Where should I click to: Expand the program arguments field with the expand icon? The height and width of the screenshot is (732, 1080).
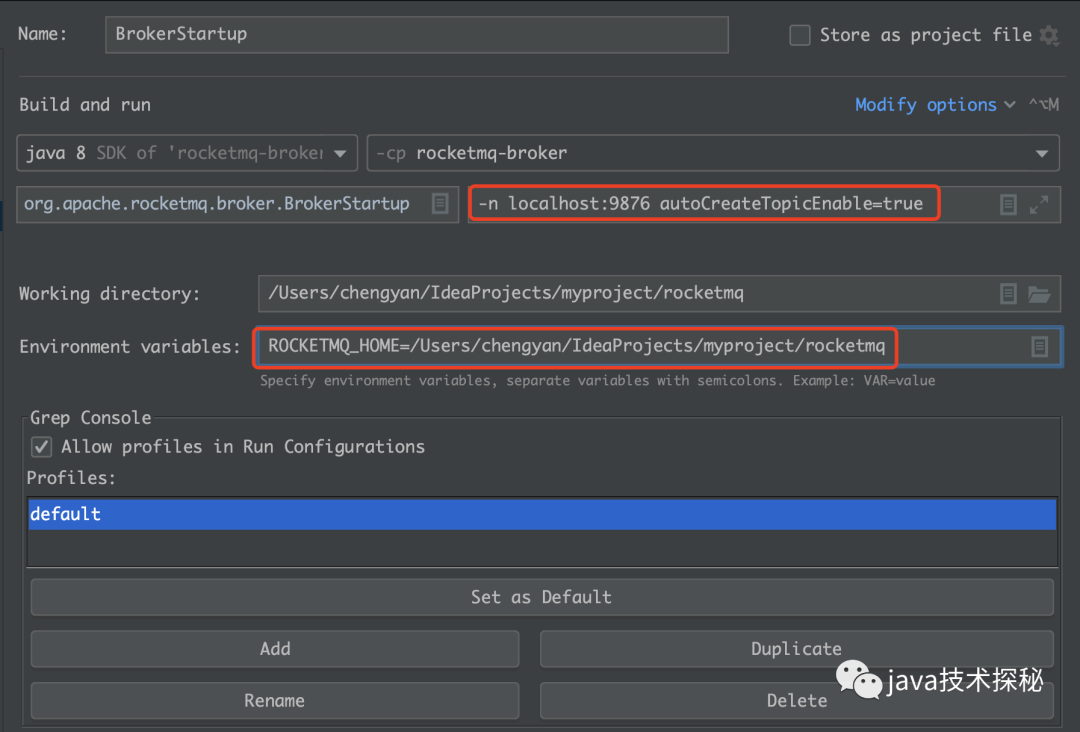1039,205
